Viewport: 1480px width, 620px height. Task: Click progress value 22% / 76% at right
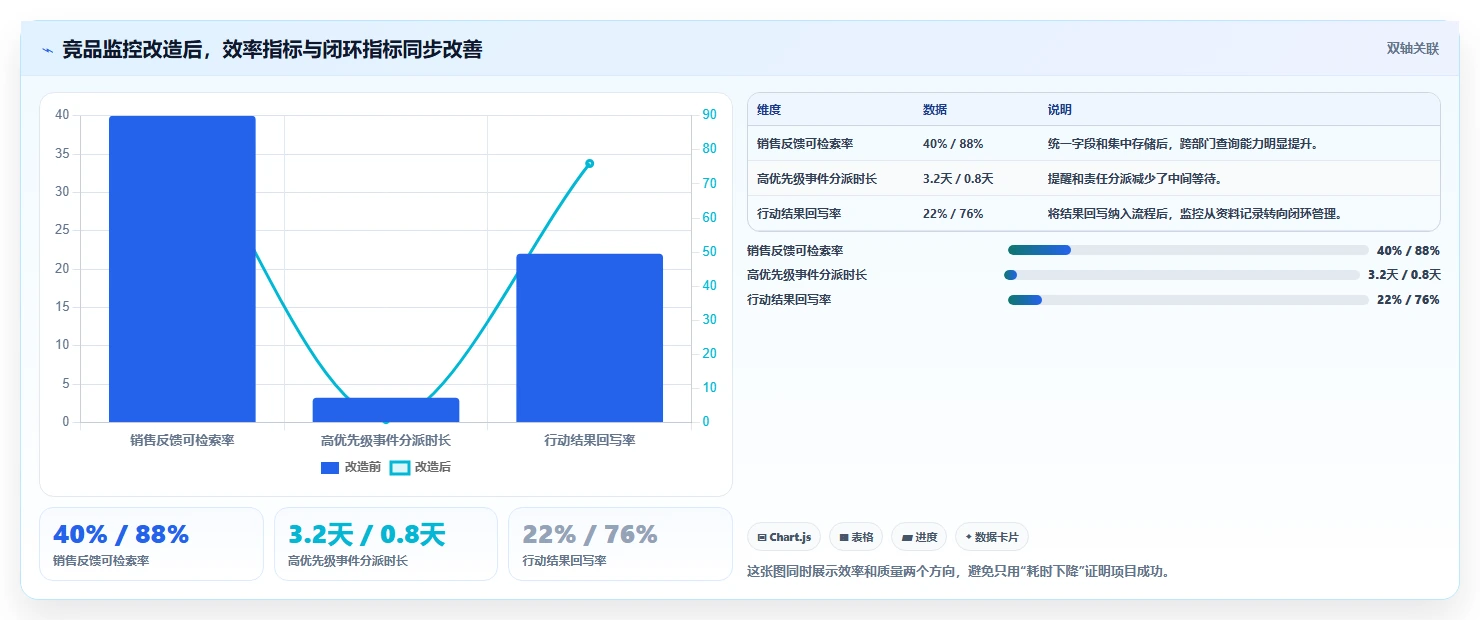1408,300
